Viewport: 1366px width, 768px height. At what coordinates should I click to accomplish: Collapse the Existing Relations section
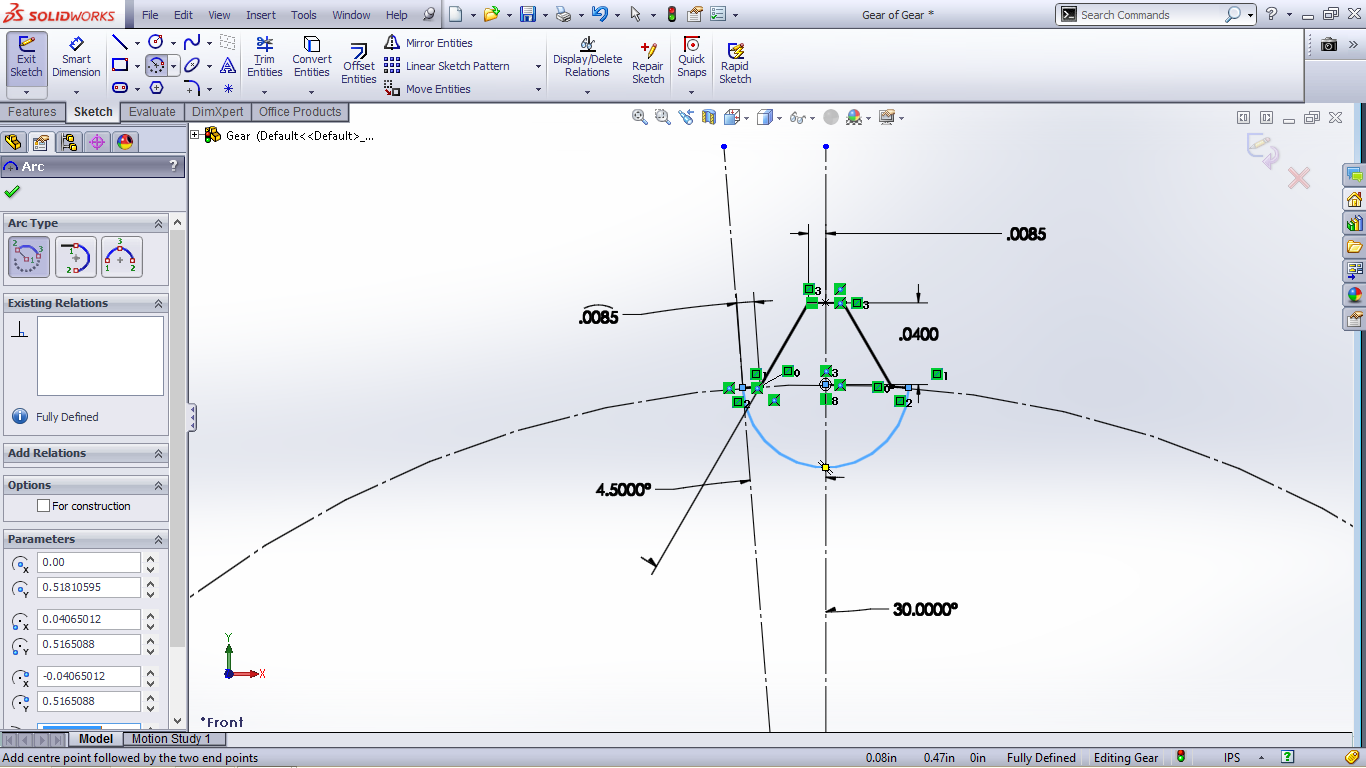click(158, 303)
